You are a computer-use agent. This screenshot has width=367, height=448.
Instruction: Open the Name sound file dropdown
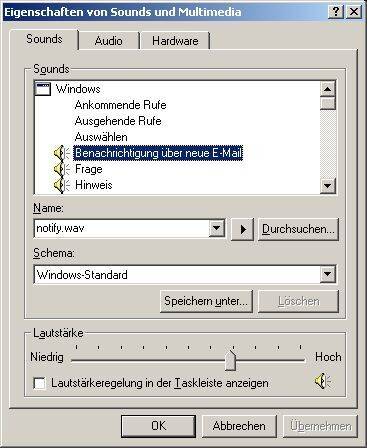pos(217,229)
